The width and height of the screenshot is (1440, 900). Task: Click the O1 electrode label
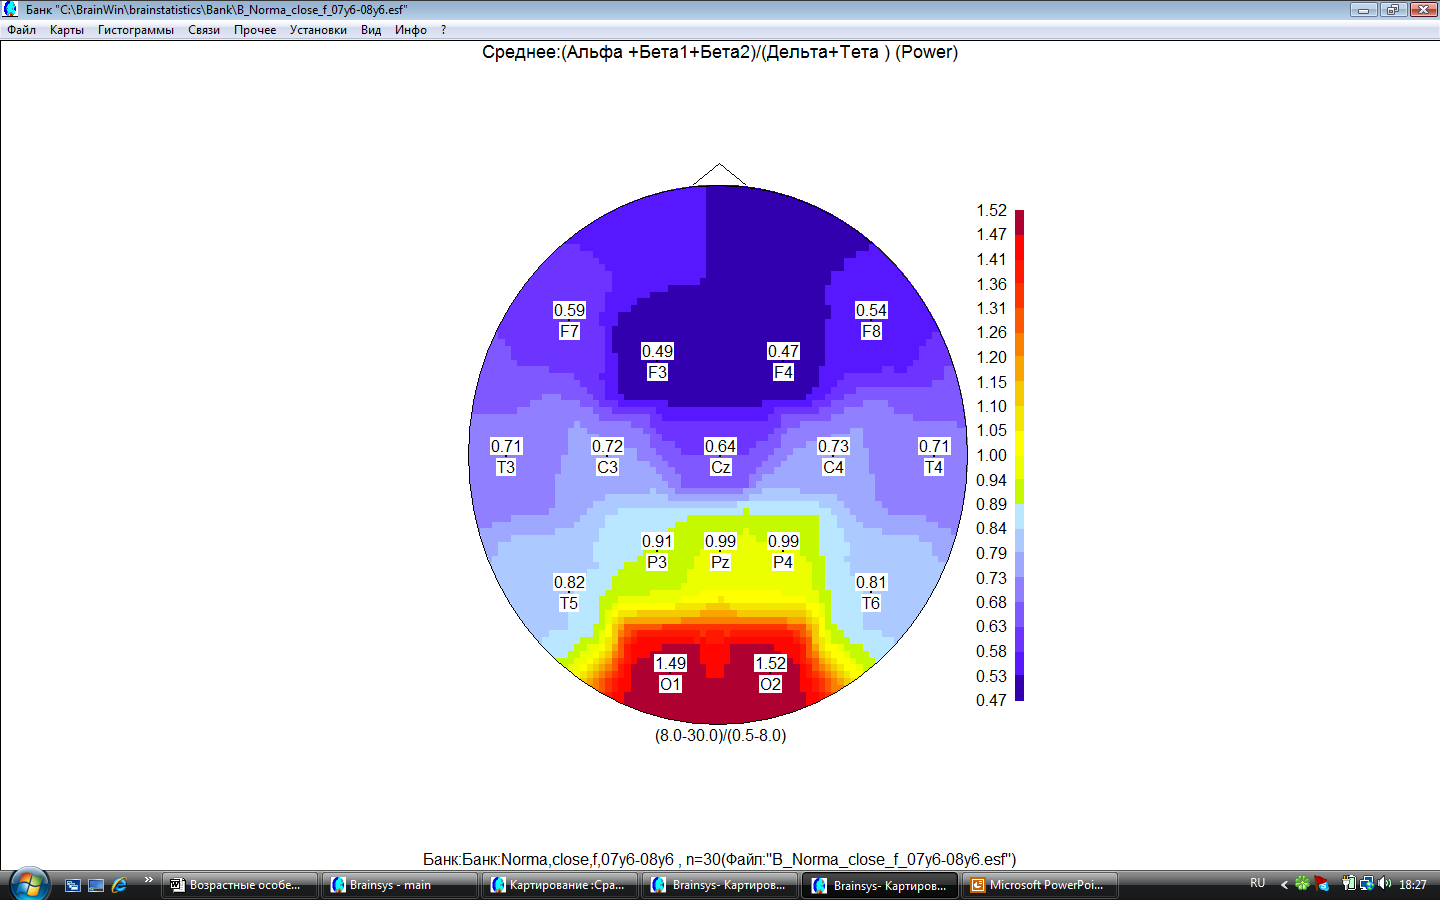670,684
